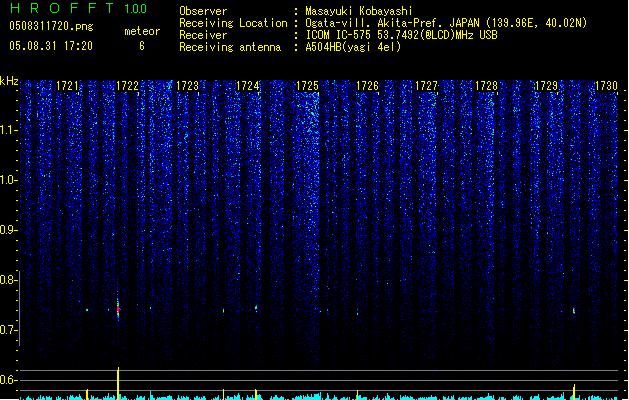This screenshot has height=400, width=629.
Task: Click the 1.0 frequency axis label
Action: tap(8, 180)
